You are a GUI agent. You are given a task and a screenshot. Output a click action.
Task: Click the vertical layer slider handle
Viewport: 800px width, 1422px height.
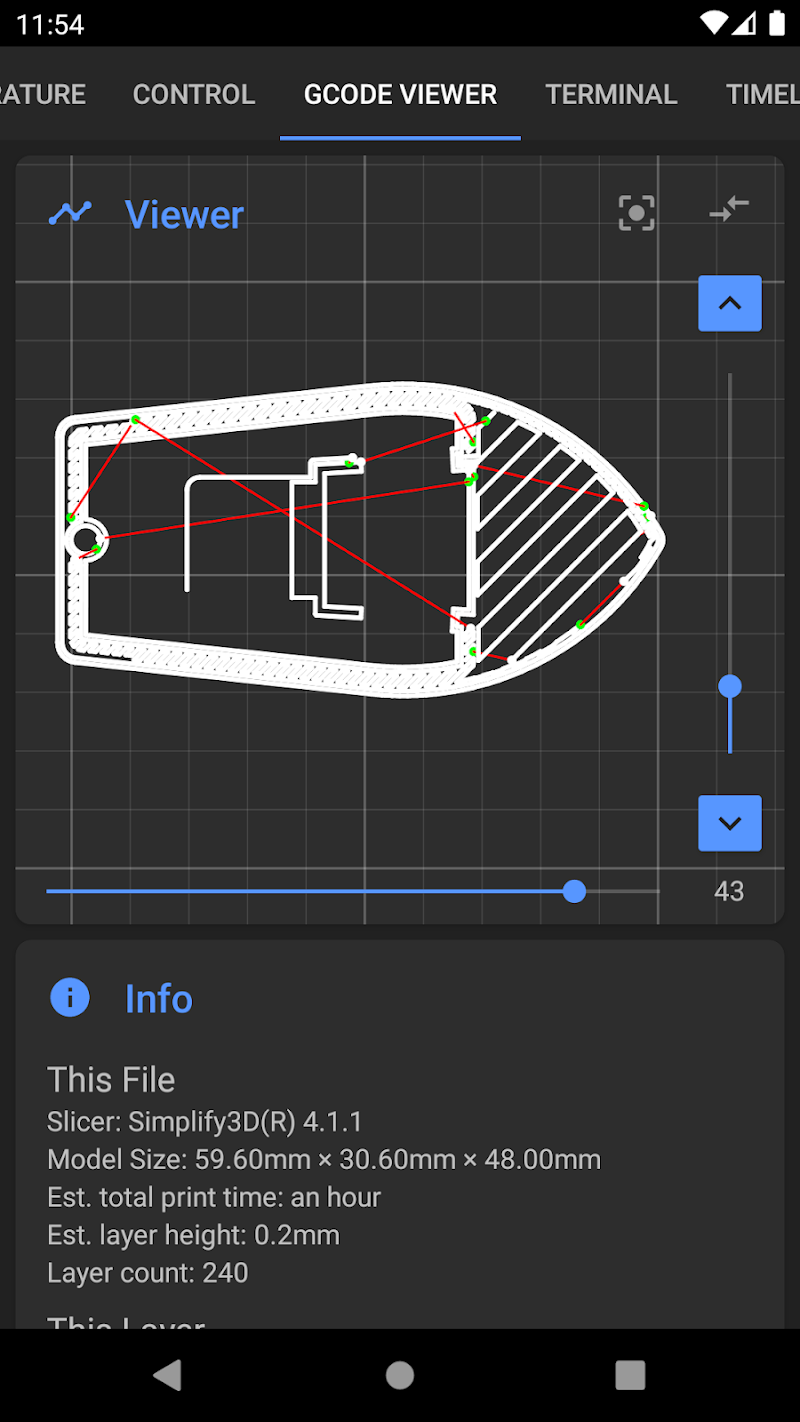pyautogui.click(x=730, y=686)
